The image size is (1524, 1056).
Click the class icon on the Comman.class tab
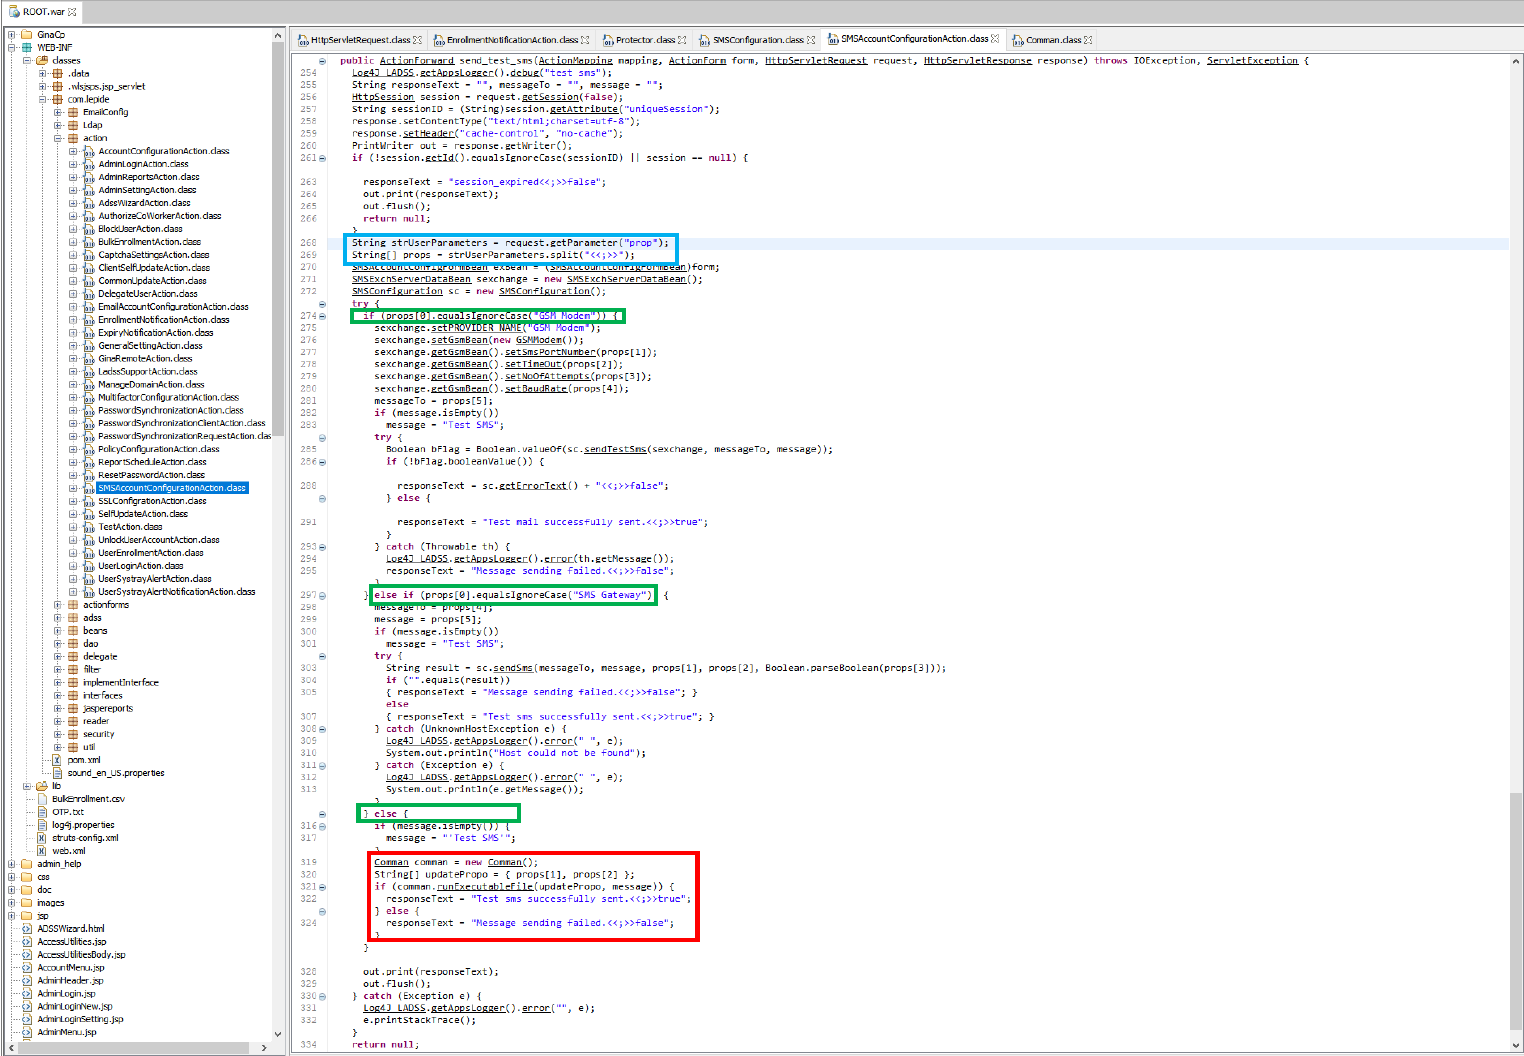1018,40
